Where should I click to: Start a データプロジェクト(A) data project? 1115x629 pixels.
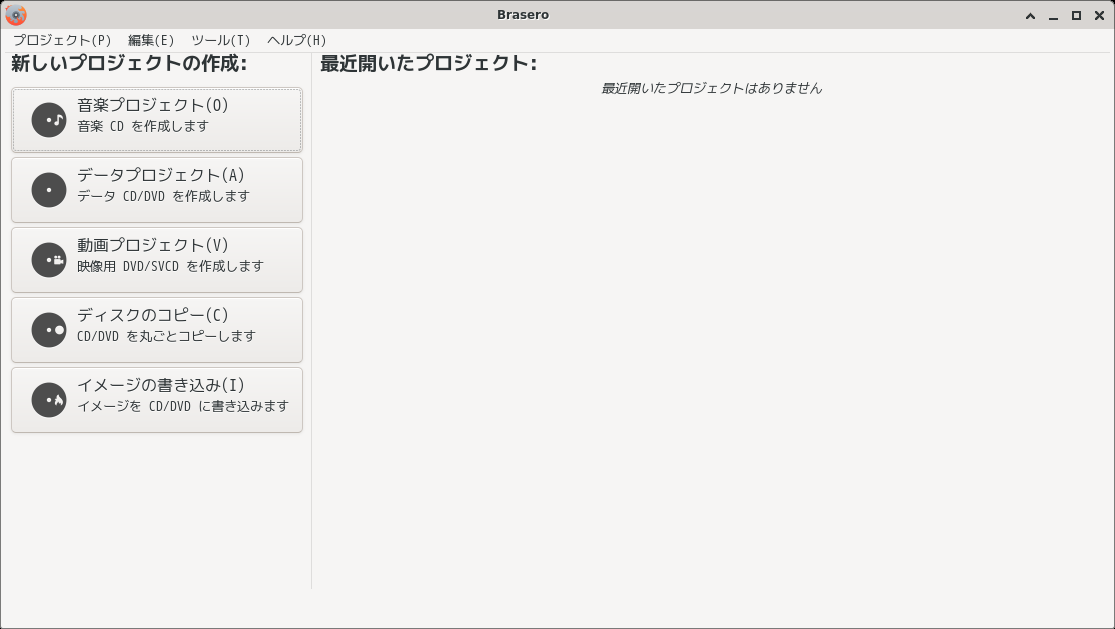157,190
